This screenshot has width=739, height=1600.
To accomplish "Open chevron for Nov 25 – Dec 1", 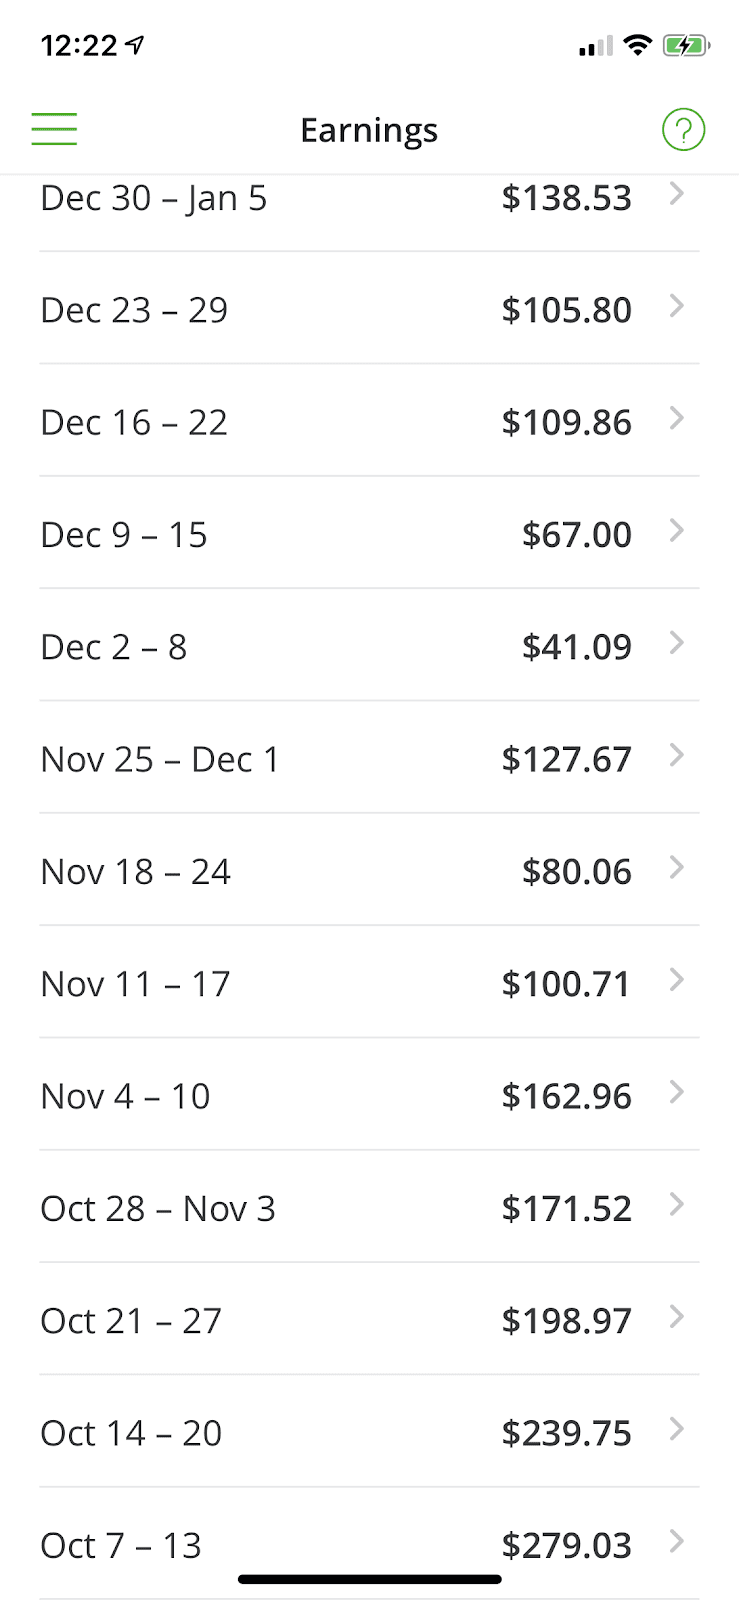I will click(677, 755).
